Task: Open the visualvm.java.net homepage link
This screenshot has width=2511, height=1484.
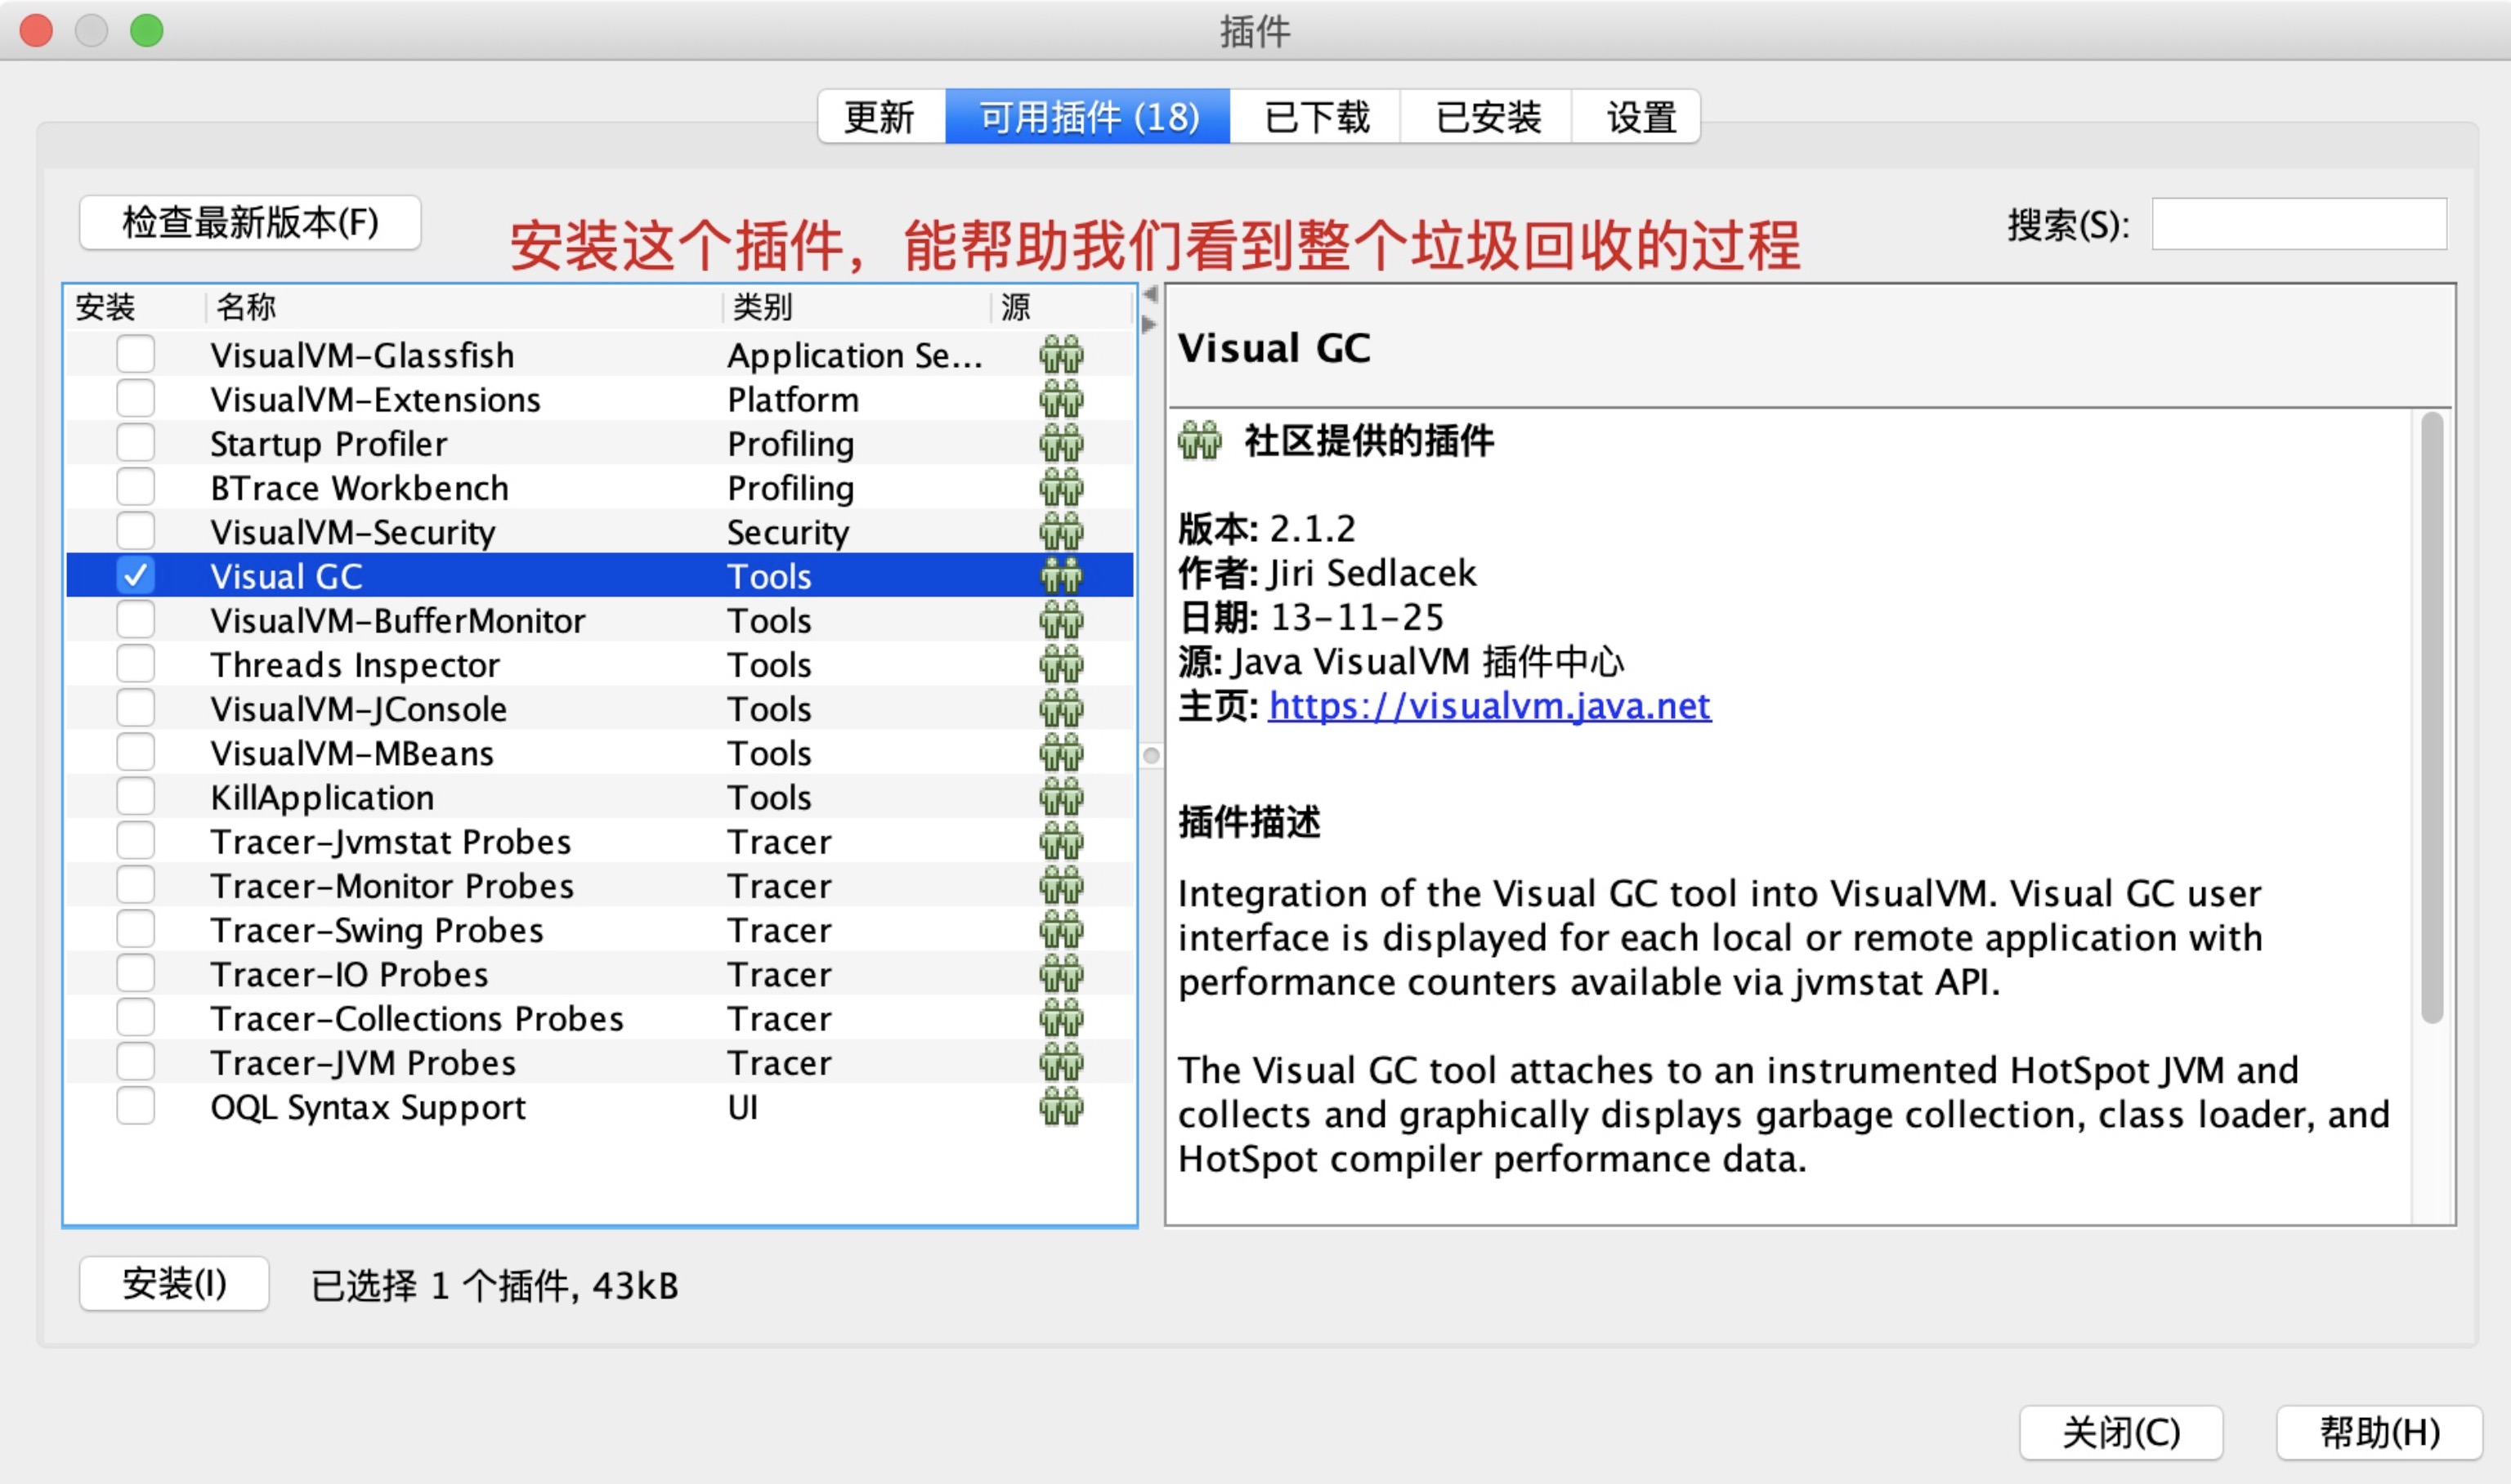Action: [1489, 706]
